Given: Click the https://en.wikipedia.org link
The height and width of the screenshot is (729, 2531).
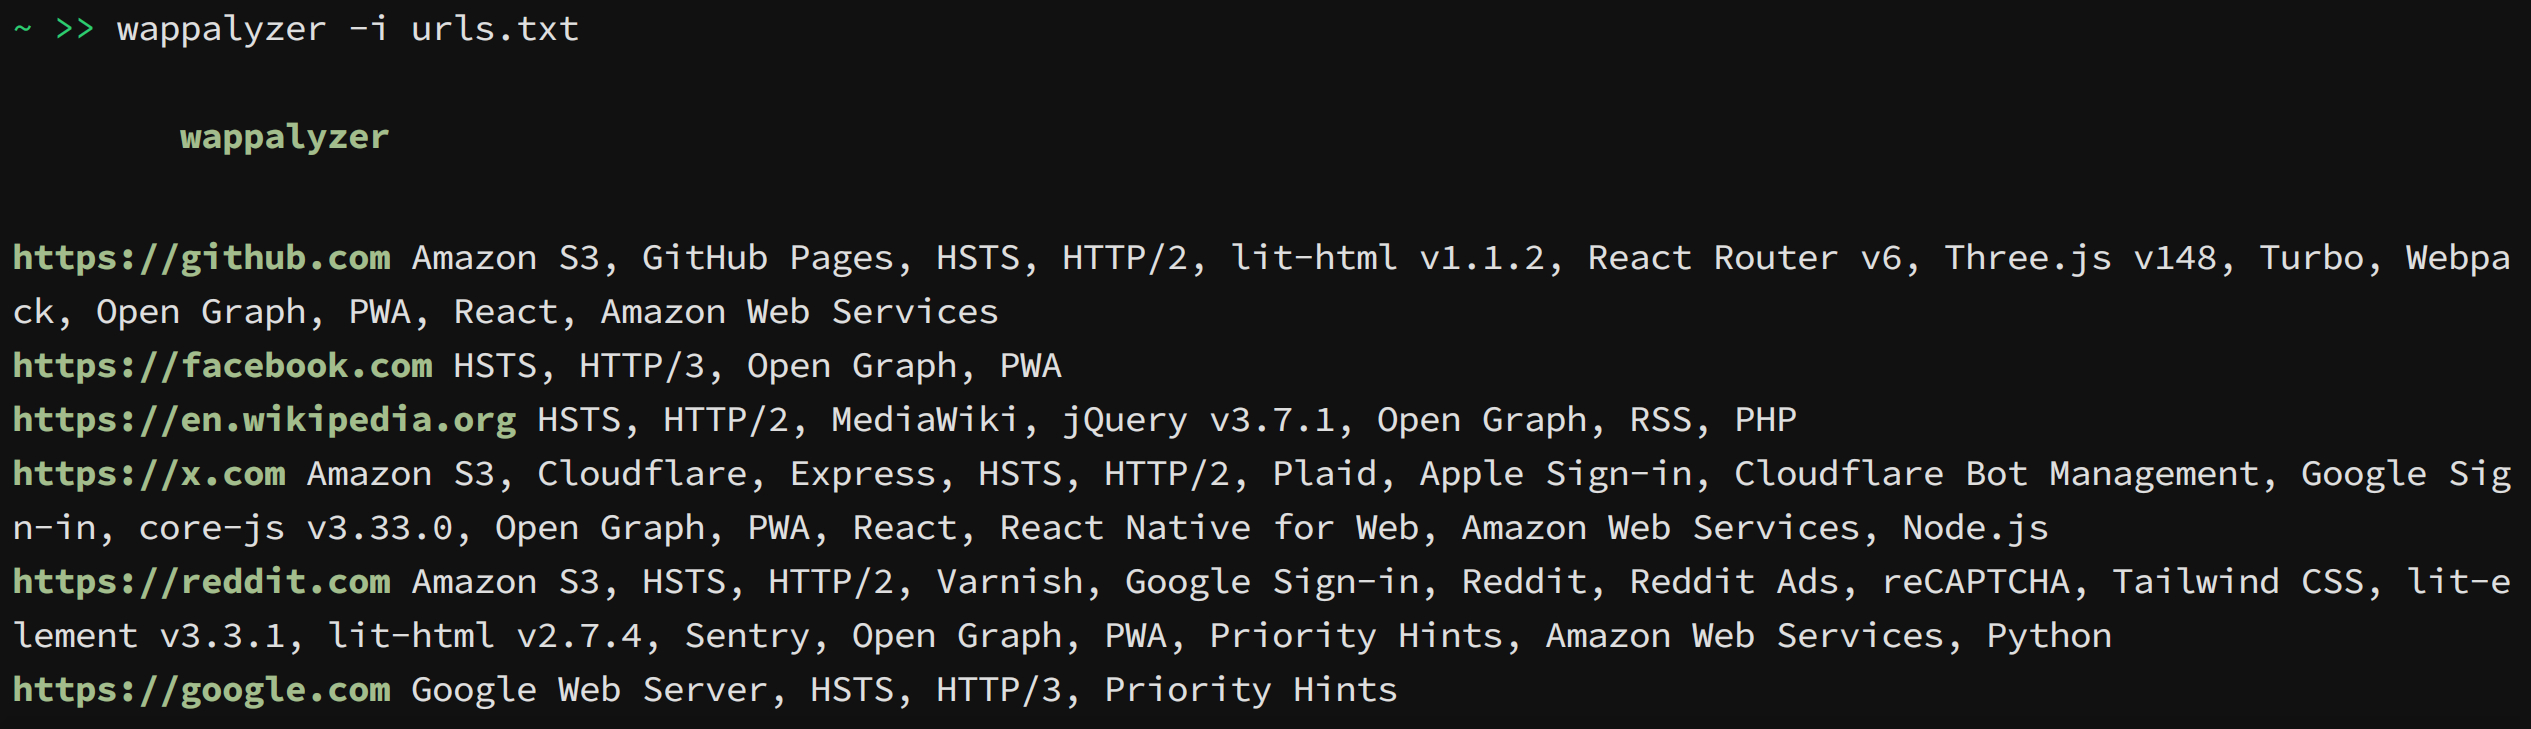Looking at the screenshot, I should tap(264, 420).
